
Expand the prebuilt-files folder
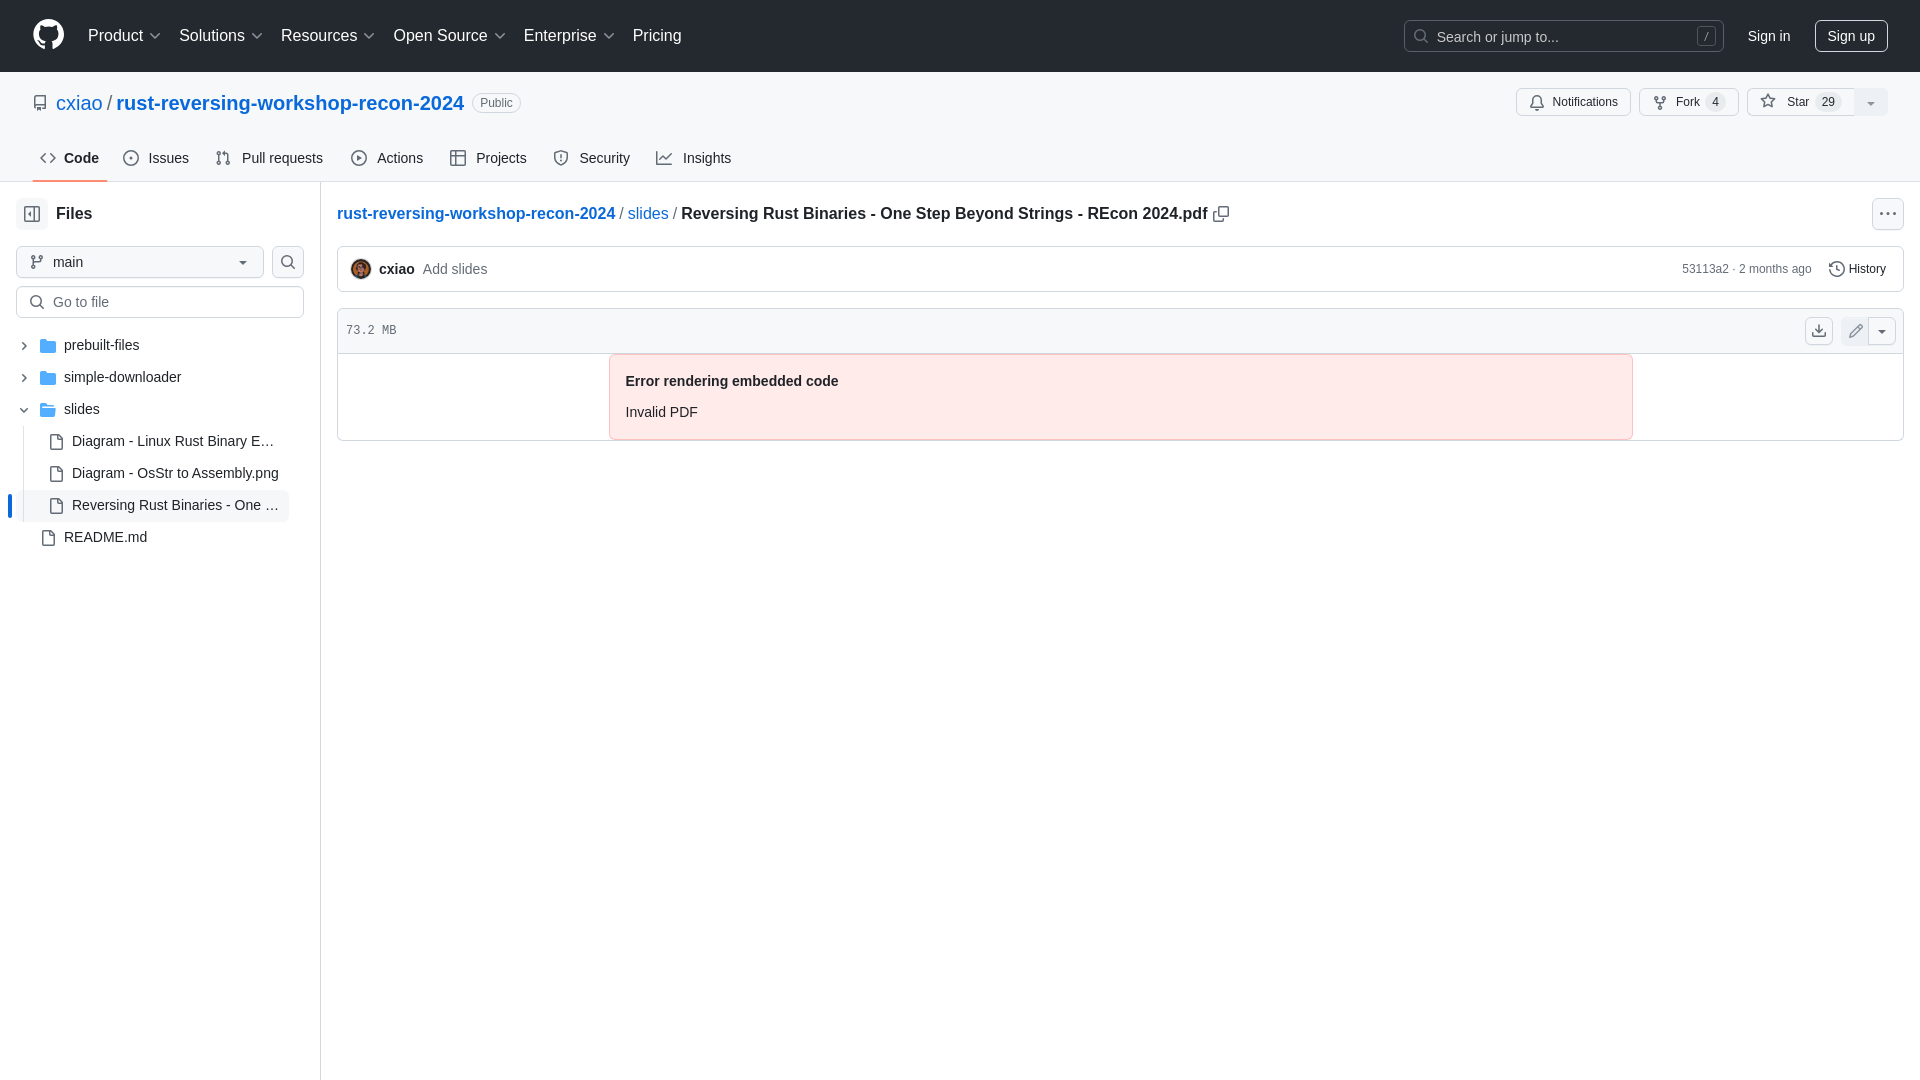tap(24, 345)
